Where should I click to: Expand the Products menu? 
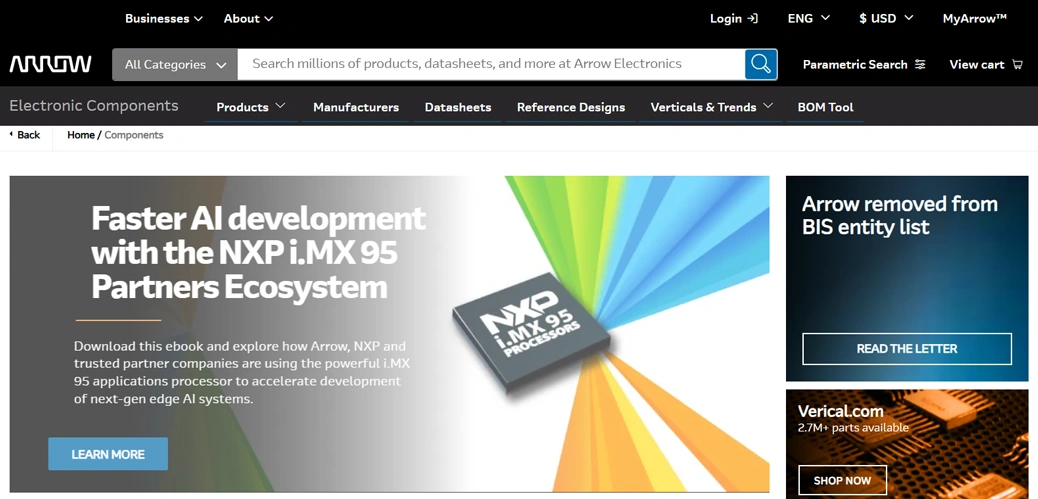[250, 107]
